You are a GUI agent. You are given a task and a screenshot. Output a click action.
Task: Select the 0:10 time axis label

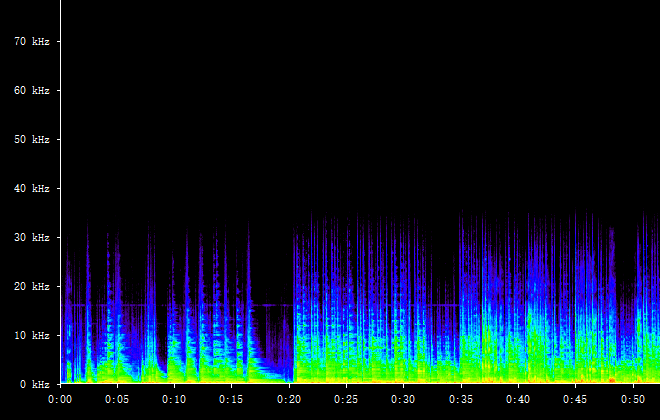point(174,399)
